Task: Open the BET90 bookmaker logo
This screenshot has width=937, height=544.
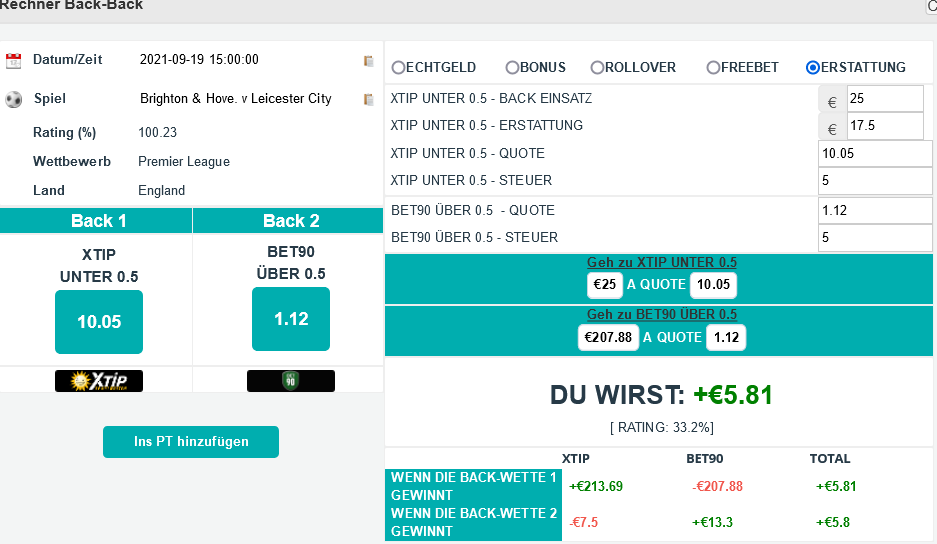Action: click(x=290, y=381)
